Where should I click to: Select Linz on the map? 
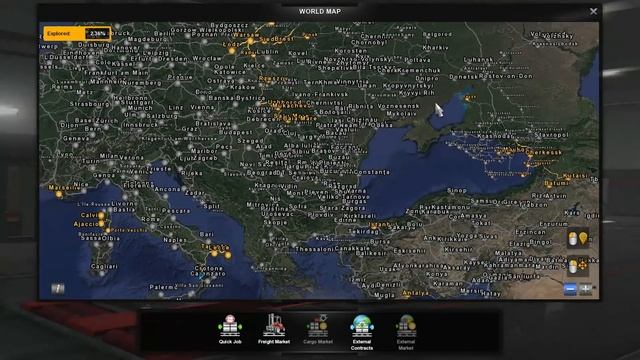coord(176,107)
